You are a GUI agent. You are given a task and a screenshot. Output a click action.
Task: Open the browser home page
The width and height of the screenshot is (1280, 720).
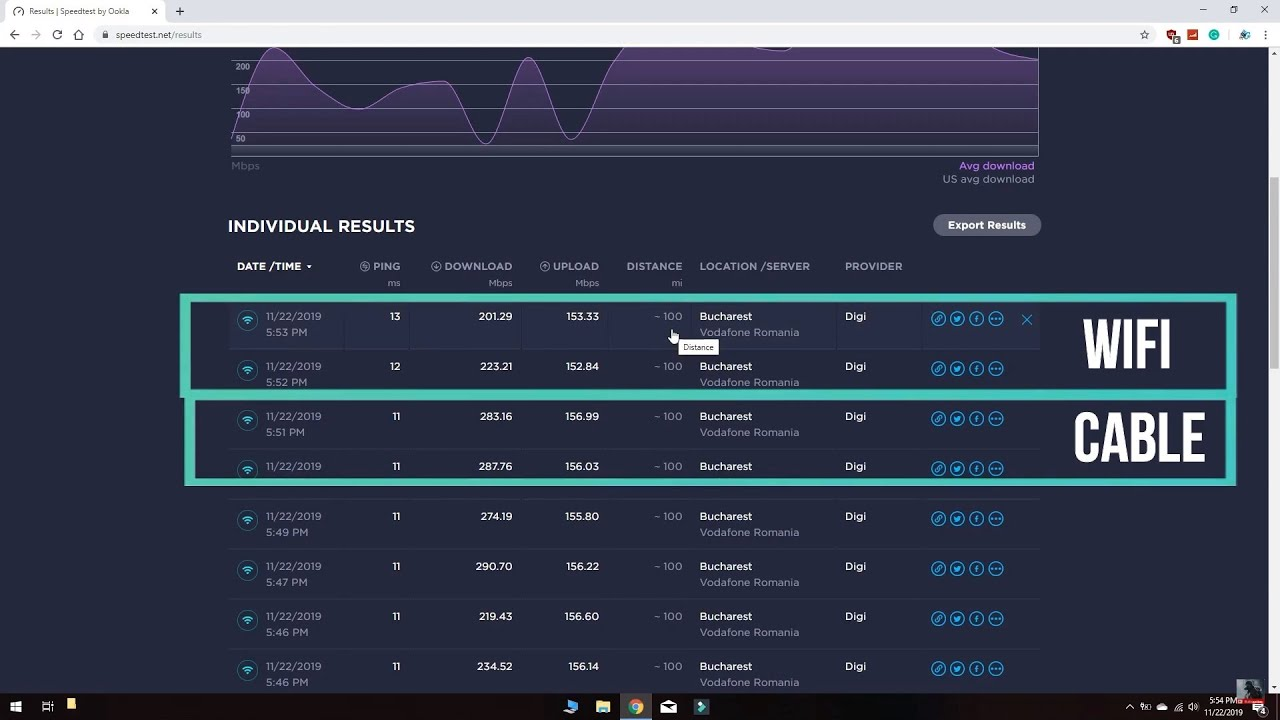[x=78, y=34]
